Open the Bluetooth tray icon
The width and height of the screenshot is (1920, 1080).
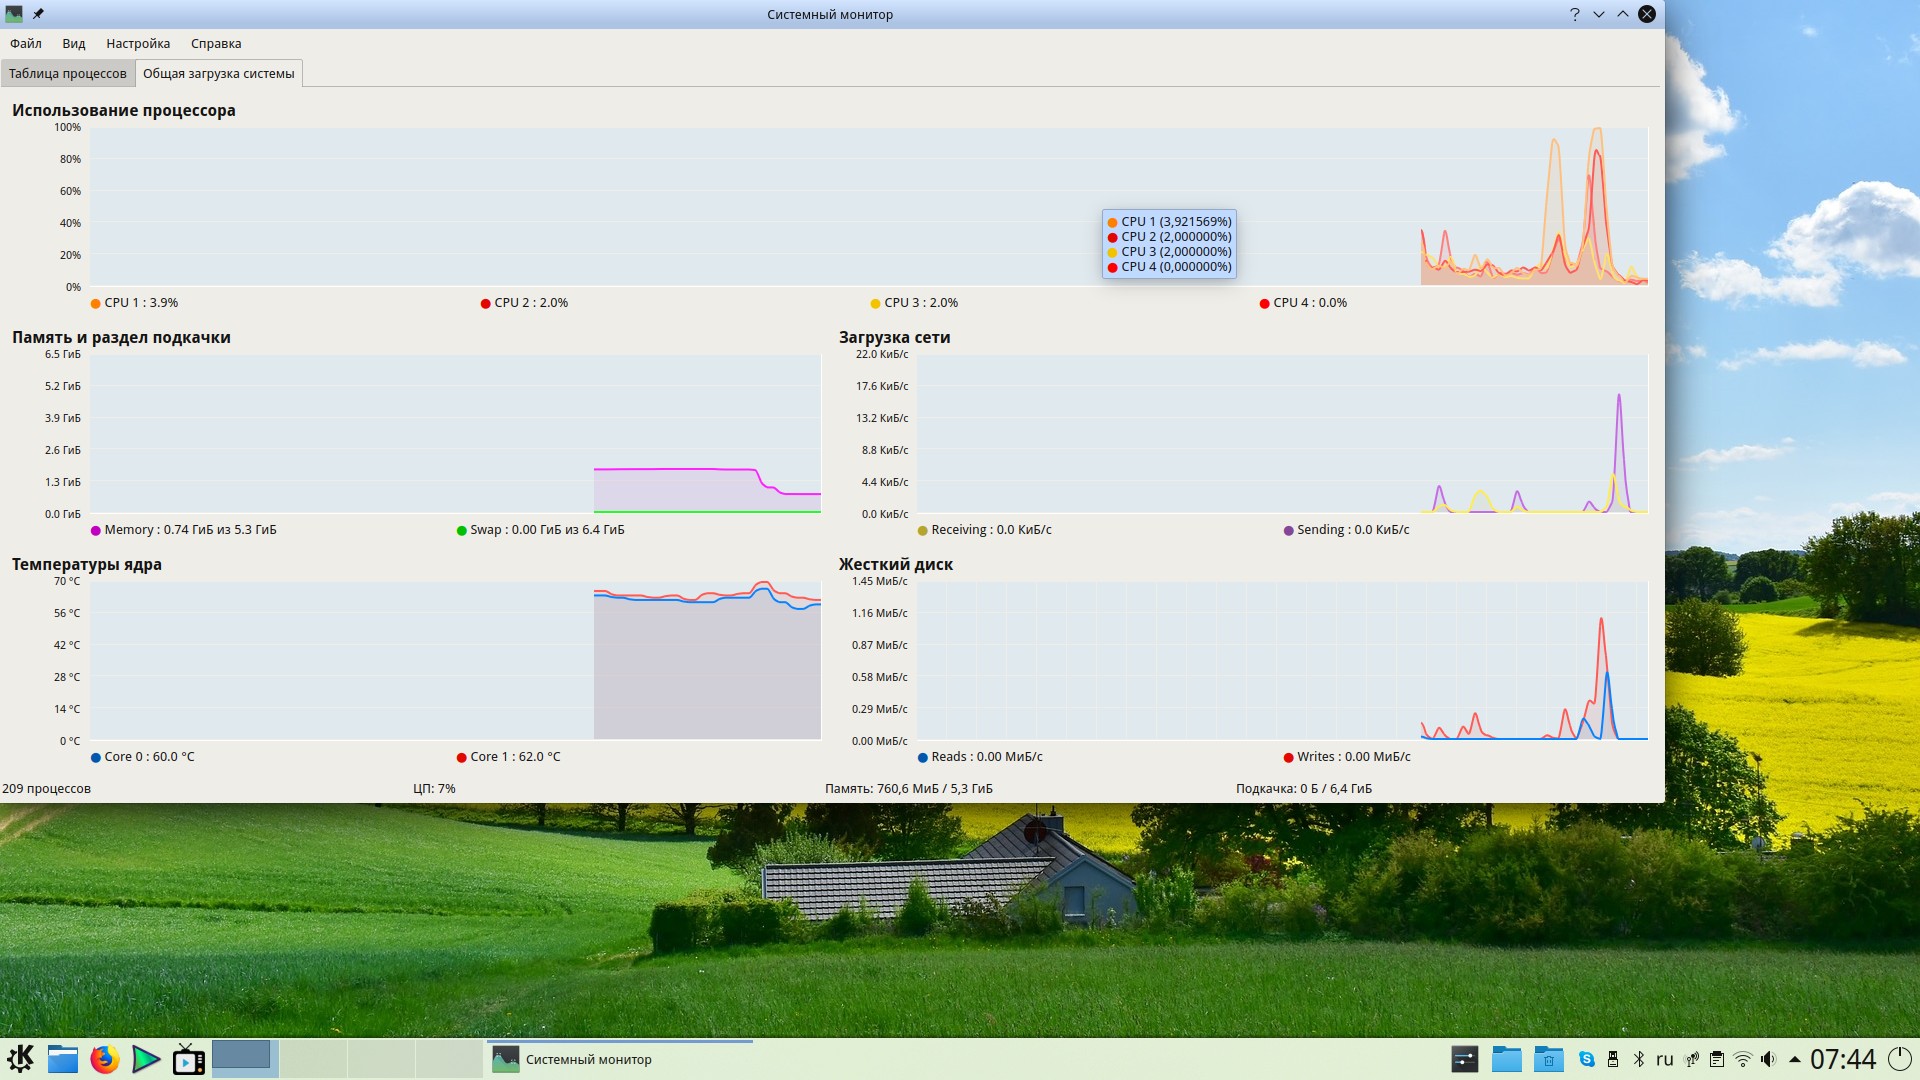click(x=1638, y=1059)
